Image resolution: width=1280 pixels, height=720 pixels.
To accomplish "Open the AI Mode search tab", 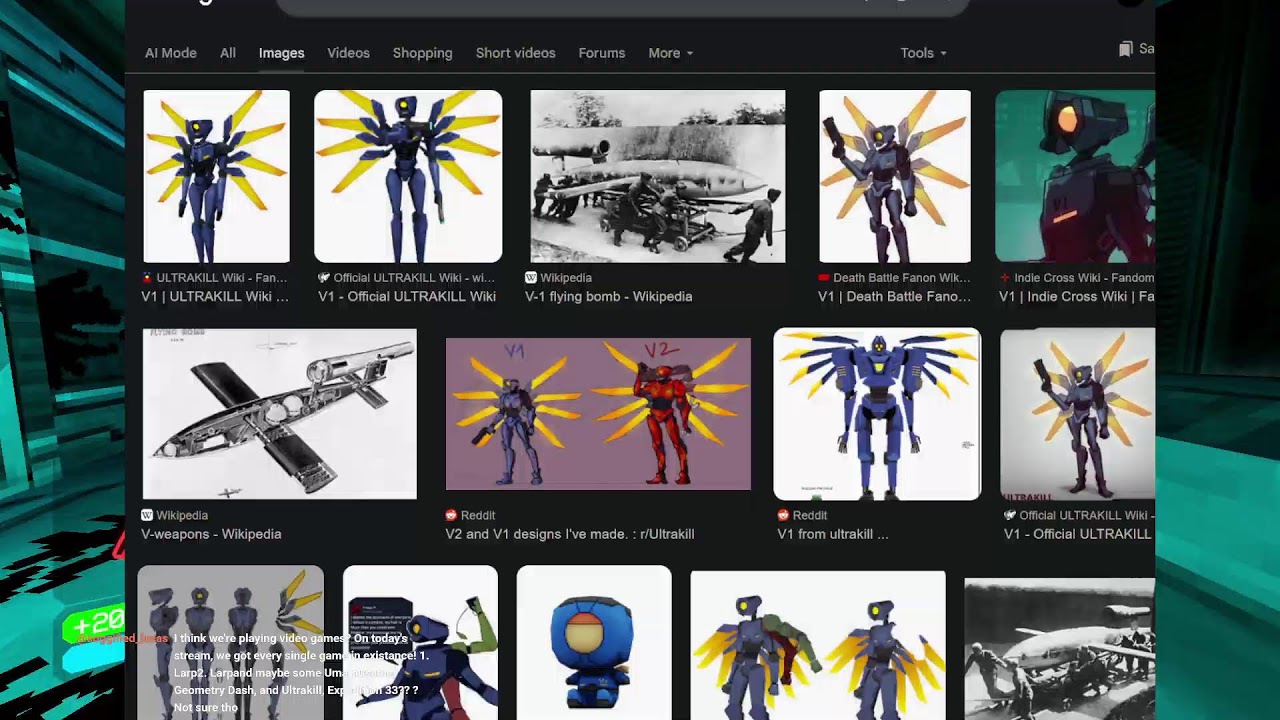I will point(171,53).
